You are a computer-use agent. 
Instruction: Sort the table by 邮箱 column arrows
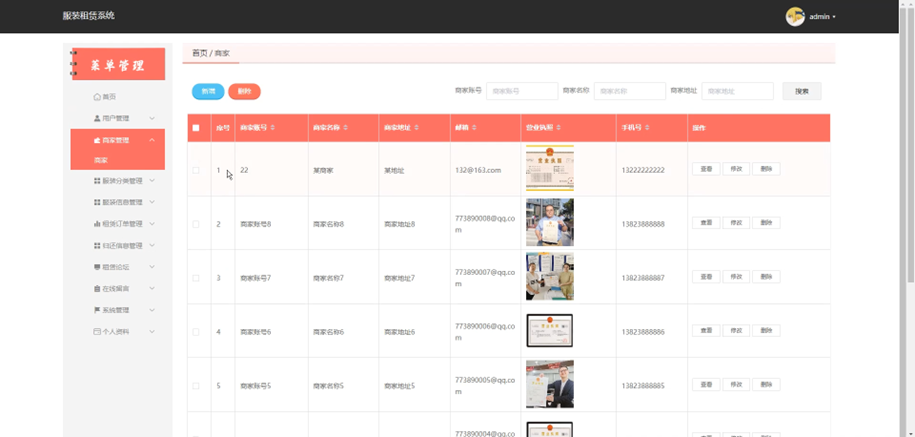[x=474, y=128]
